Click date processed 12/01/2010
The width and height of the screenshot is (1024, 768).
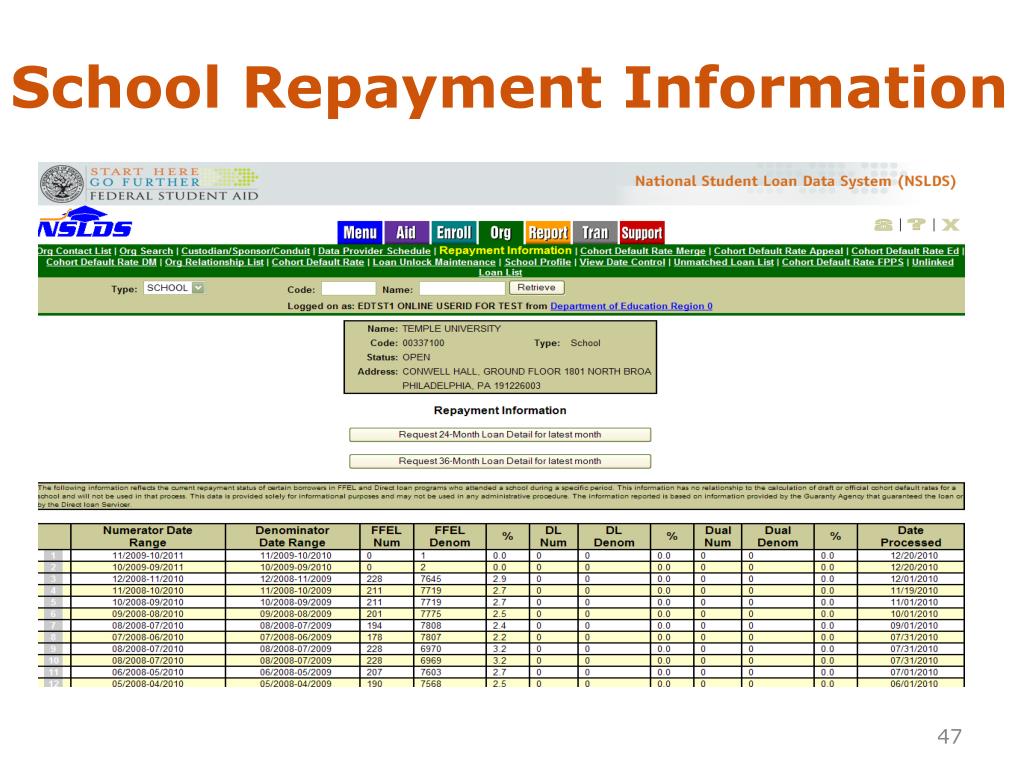(x=914, y=579)
